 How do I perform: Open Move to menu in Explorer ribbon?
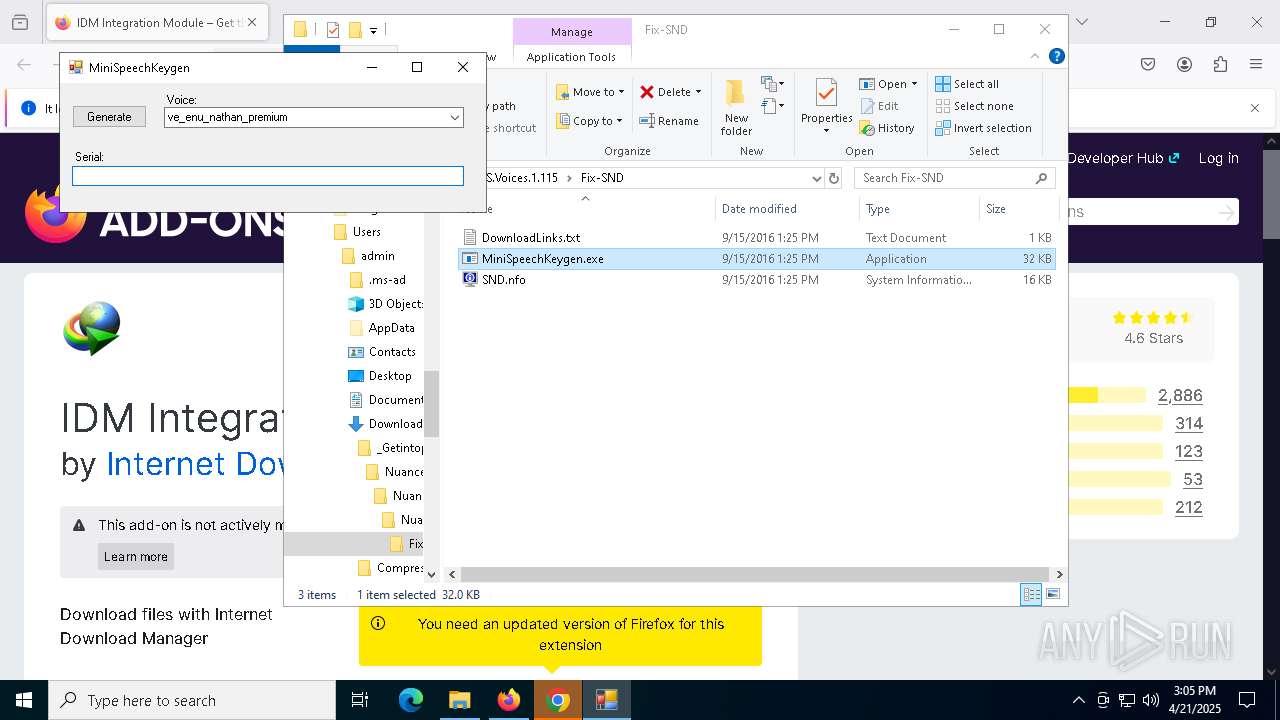click(590, 92)
